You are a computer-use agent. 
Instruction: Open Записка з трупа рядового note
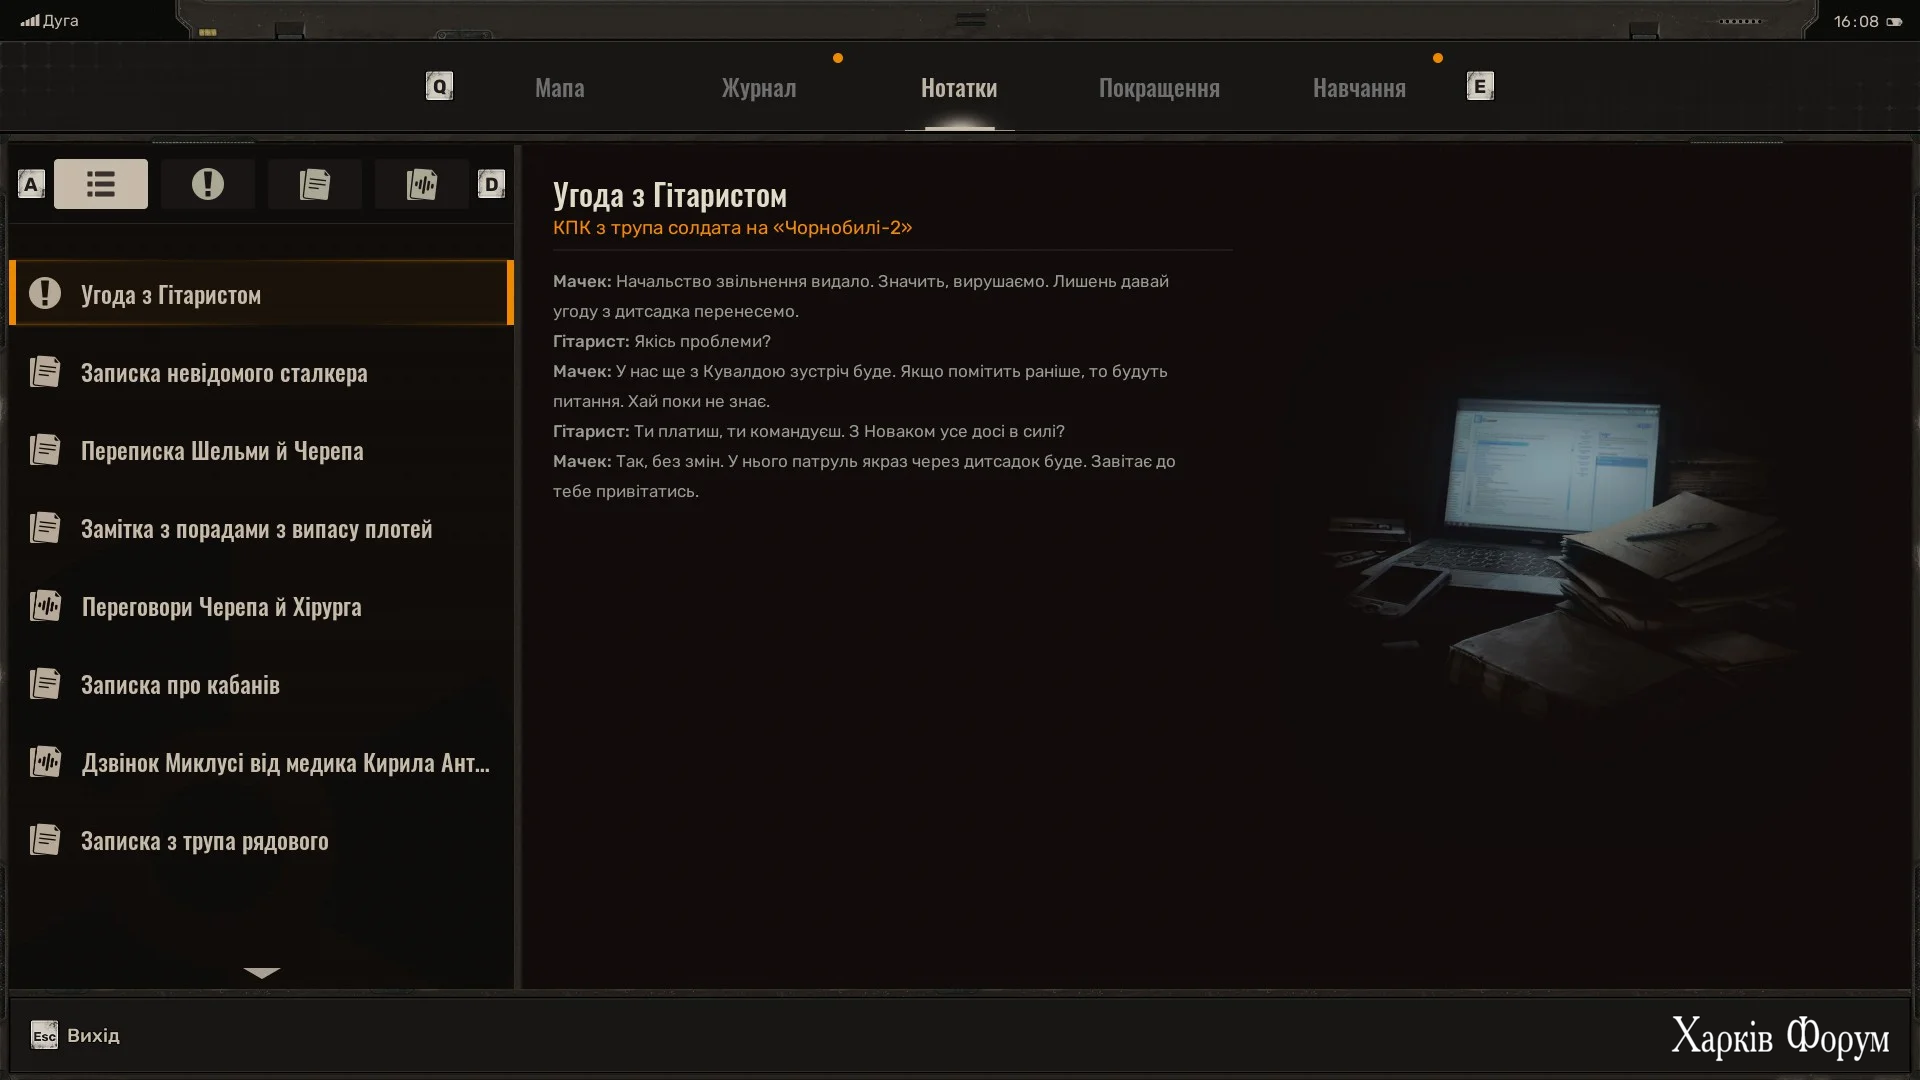(204, 841)
